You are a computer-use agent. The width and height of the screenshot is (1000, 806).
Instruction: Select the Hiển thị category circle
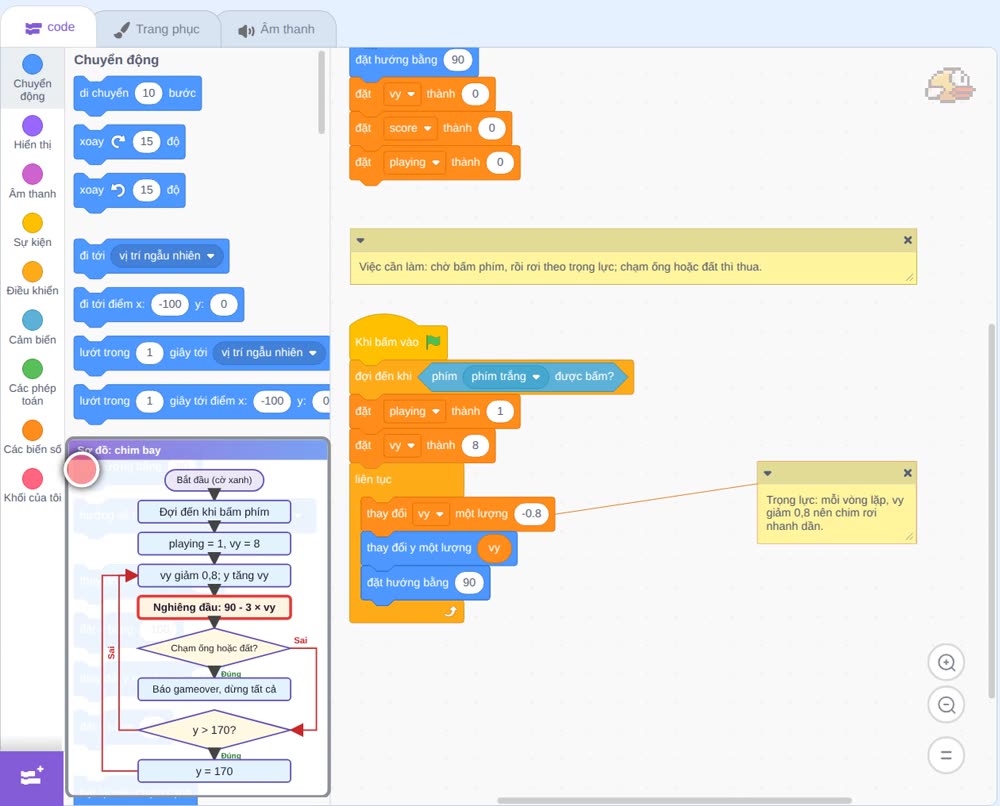(x=33, y=125)
